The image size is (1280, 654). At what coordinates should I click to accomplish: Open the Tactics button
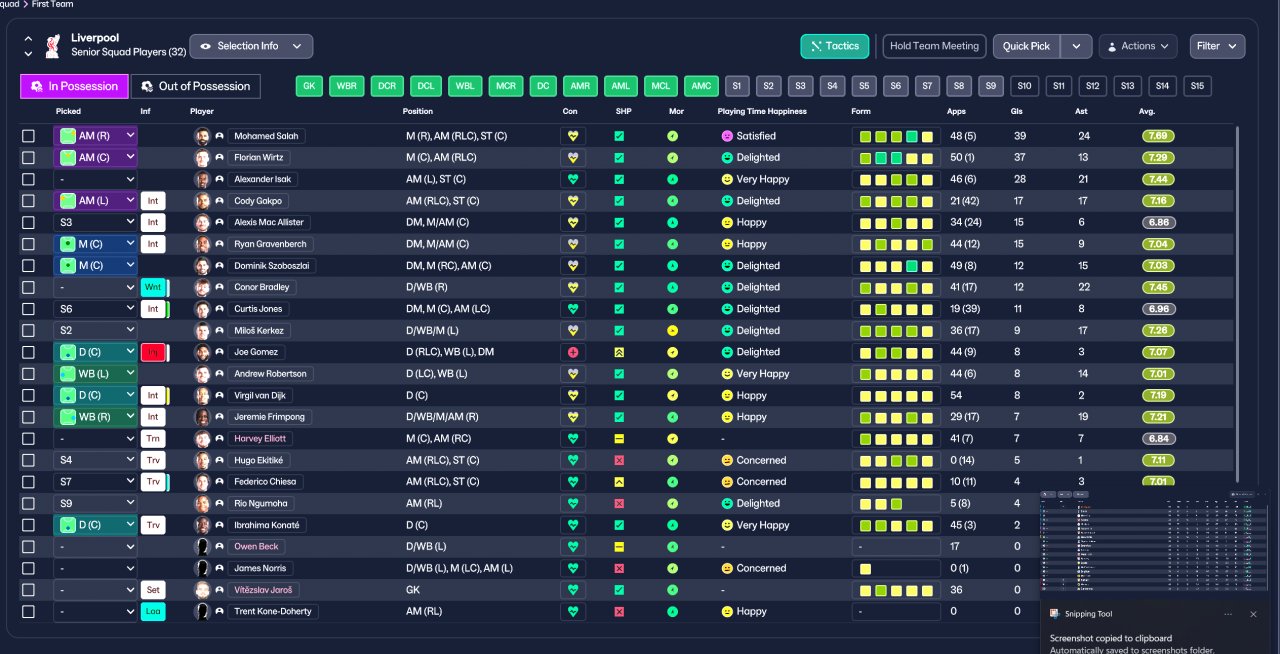835,46
